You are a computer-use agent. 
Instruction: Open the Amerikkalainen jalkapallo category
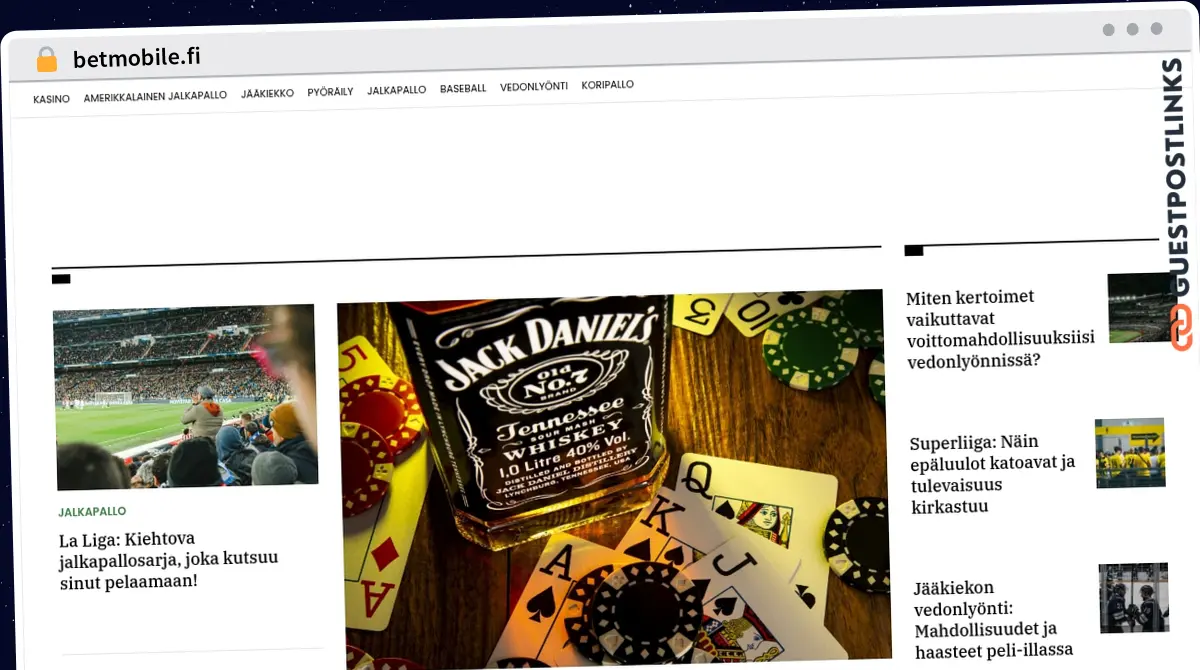coord(155,96)
